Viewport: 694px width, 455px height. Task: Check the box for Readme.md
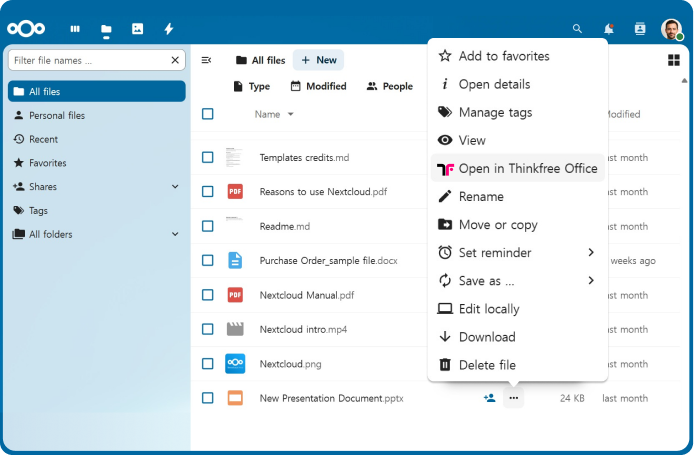tap(208, 226)
